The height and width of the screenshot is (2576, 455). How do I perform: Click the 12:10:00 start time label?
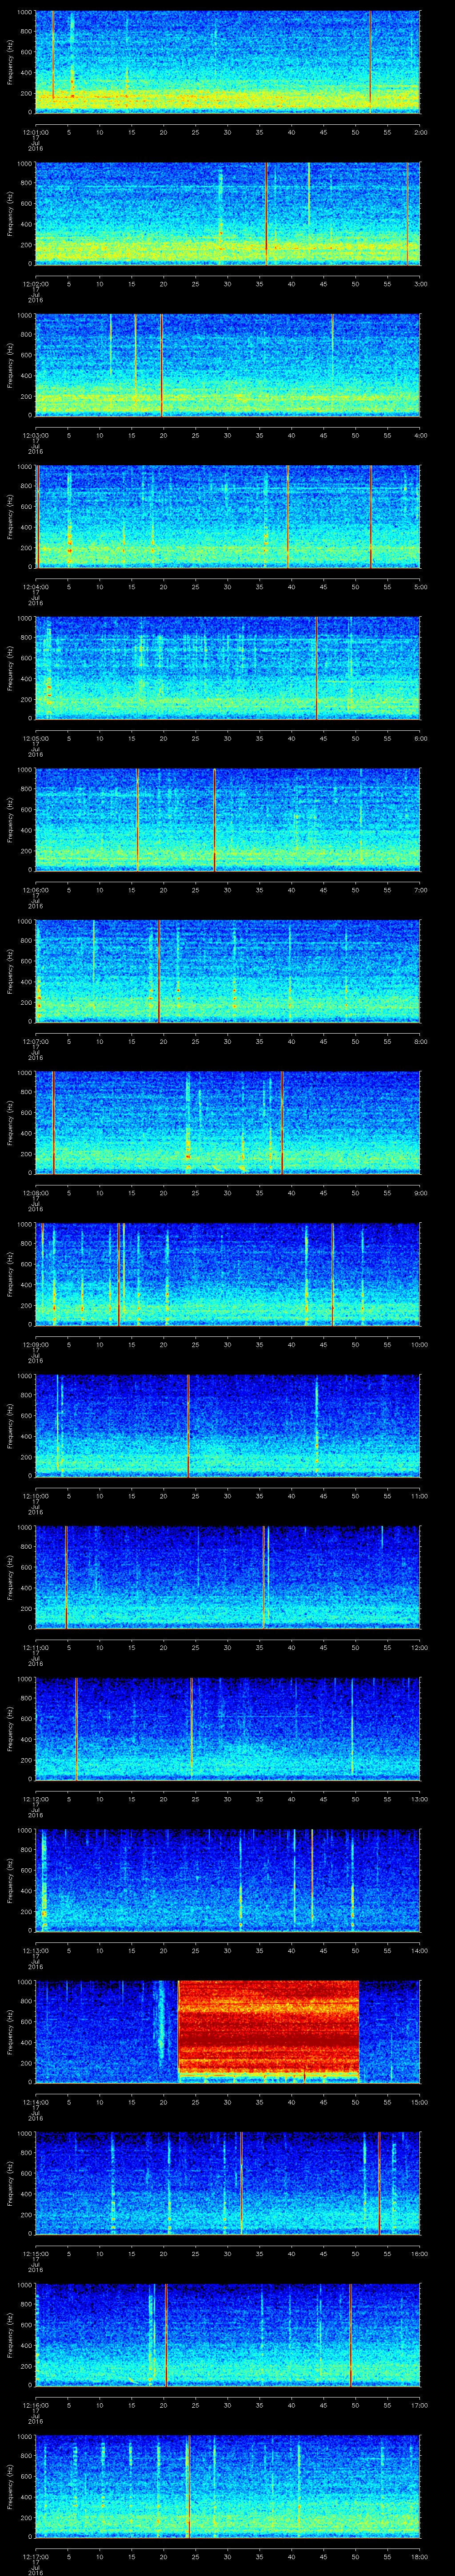36,1496
